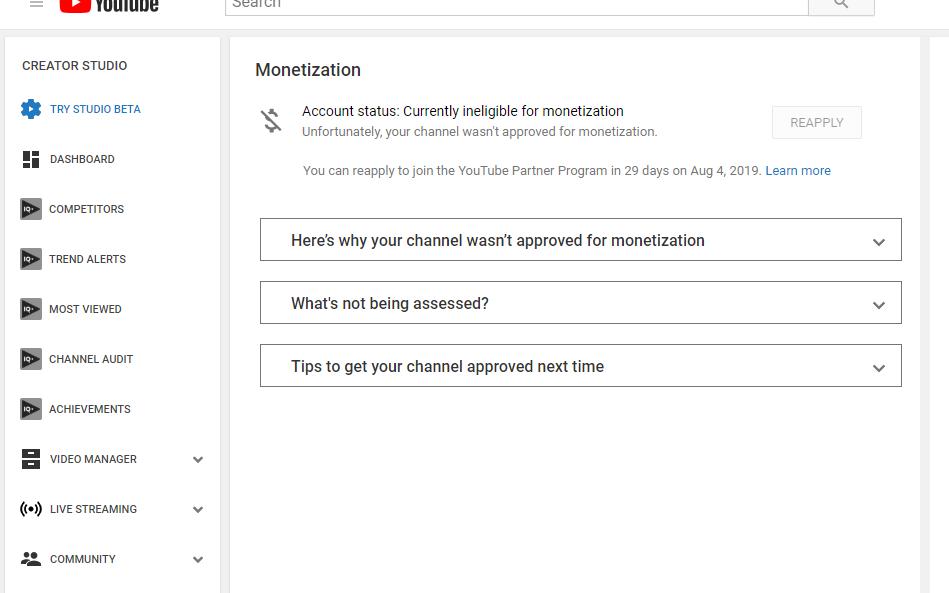Expand the Community chevron
Screen dimensions: 949x593
(x=198, y=560)
